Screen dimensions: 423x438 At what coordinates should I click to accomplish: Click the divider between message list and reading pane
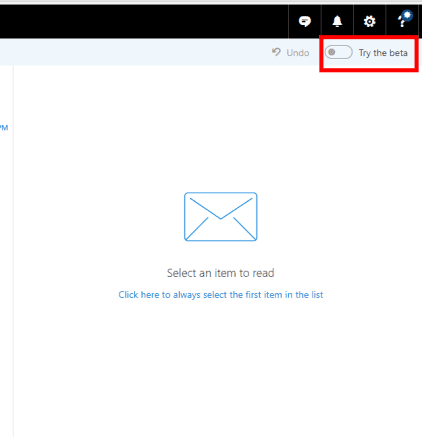(x=14, y=251)
